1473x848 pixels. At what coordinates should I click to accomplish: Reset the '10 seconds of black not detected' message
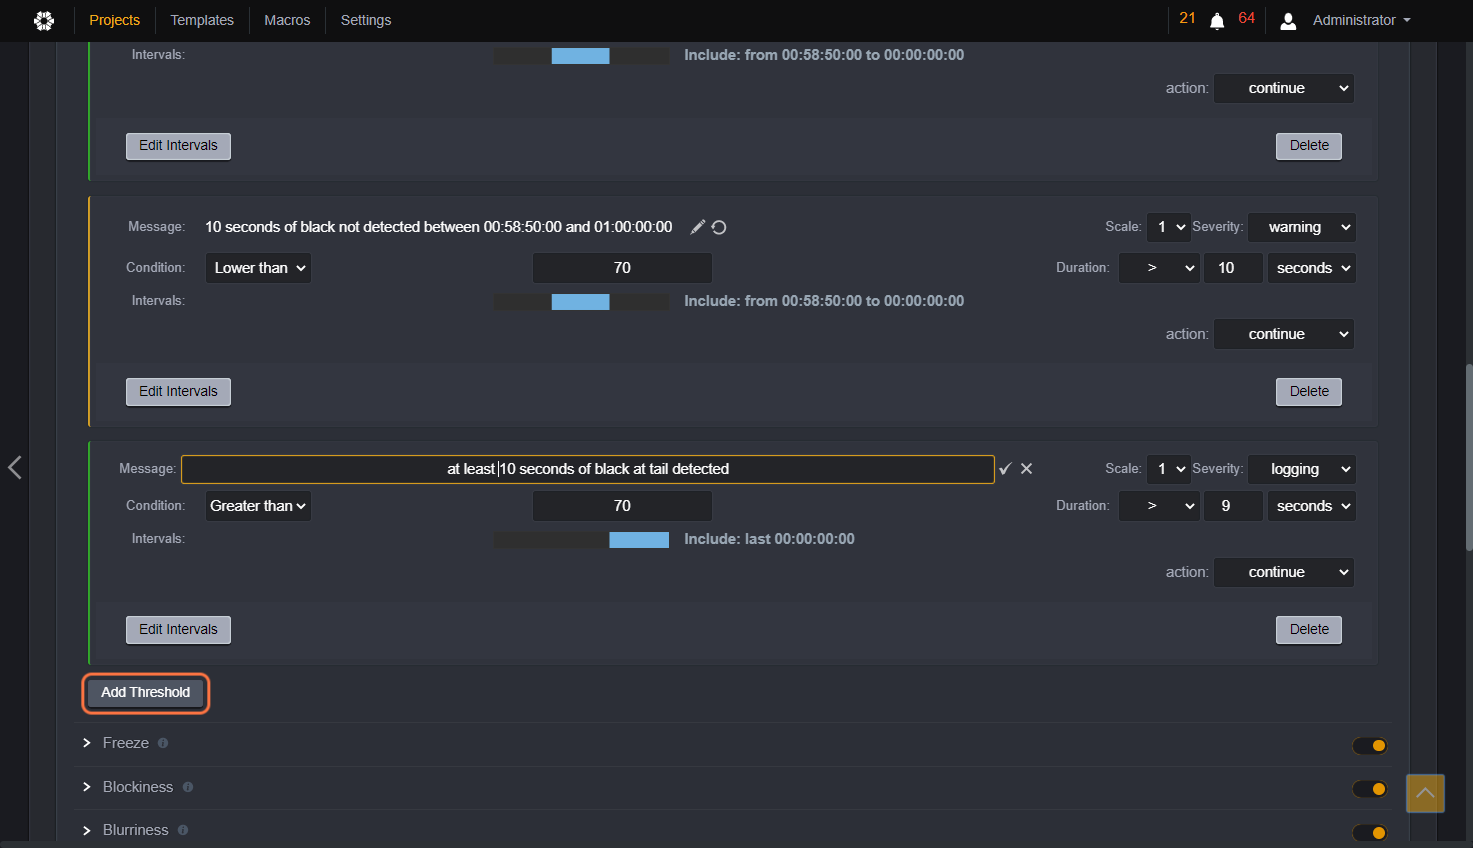719,227
